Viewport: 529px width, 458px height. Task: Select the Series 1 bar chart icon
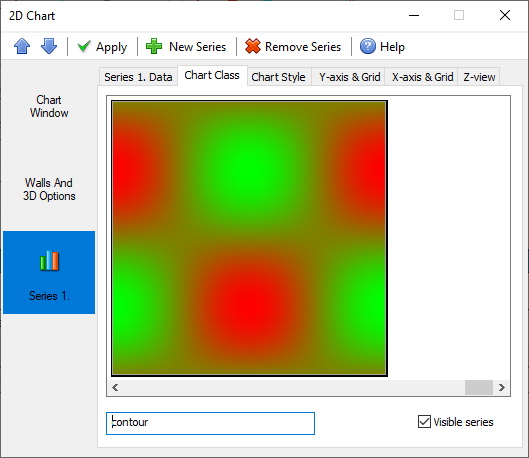point(49,260)
